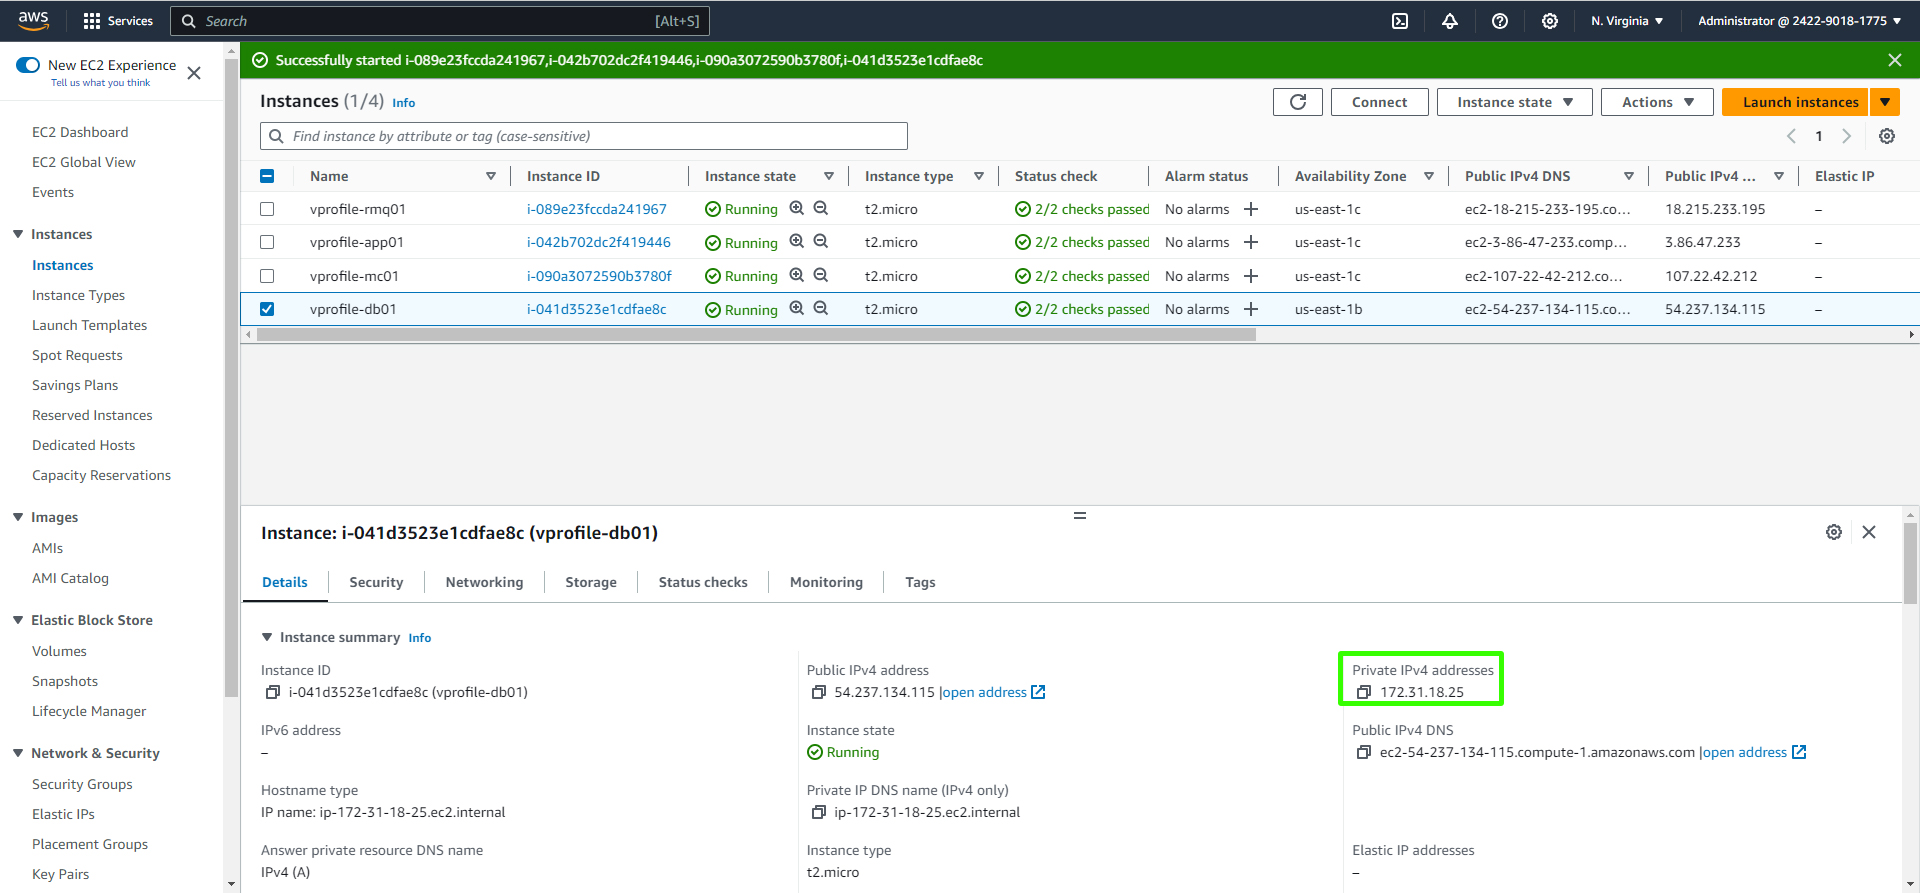Viewport: 1920px width, 893px height.
Task: Toggle the New EC2 Experience switch
Action: tap(28, 65)
